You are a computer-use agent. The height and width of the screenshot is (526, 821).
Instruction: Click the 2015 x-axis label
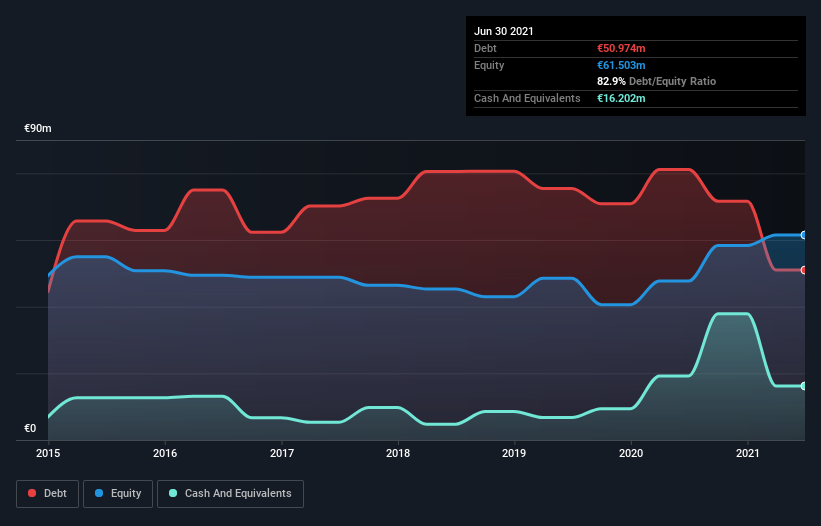coord(48,453)
